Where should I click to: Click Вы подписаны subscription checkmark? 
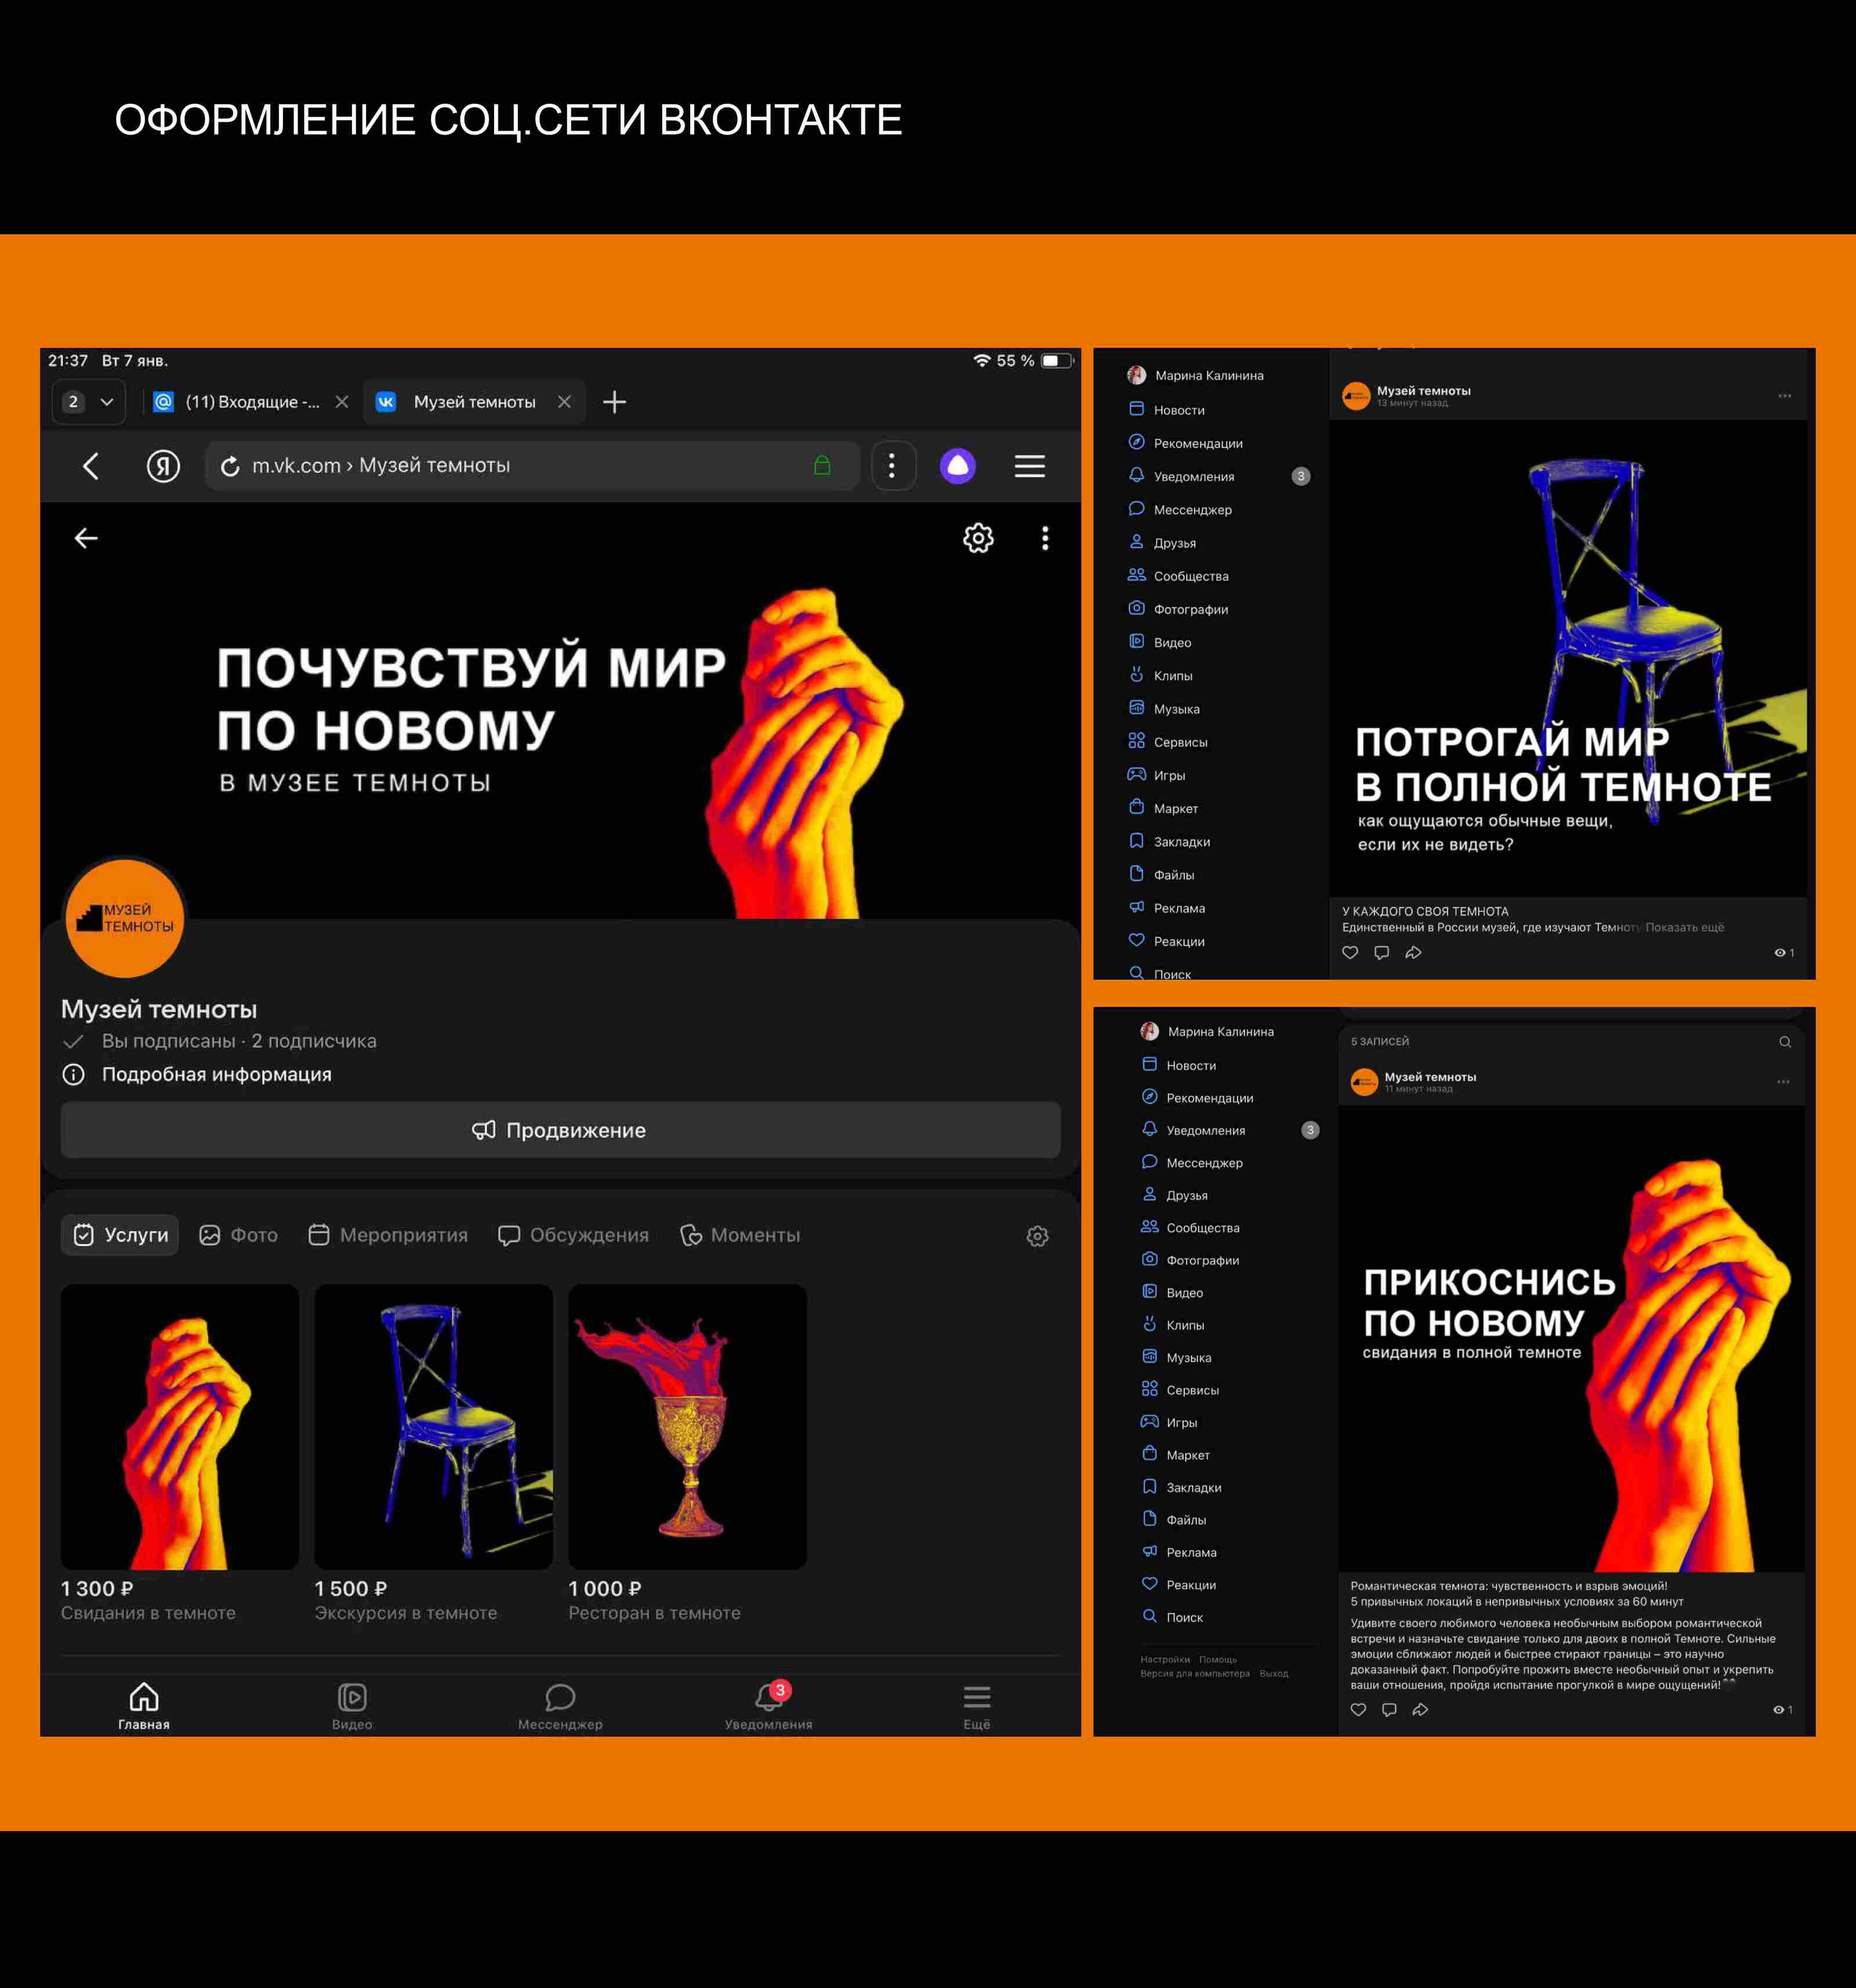coord(73,1041)
